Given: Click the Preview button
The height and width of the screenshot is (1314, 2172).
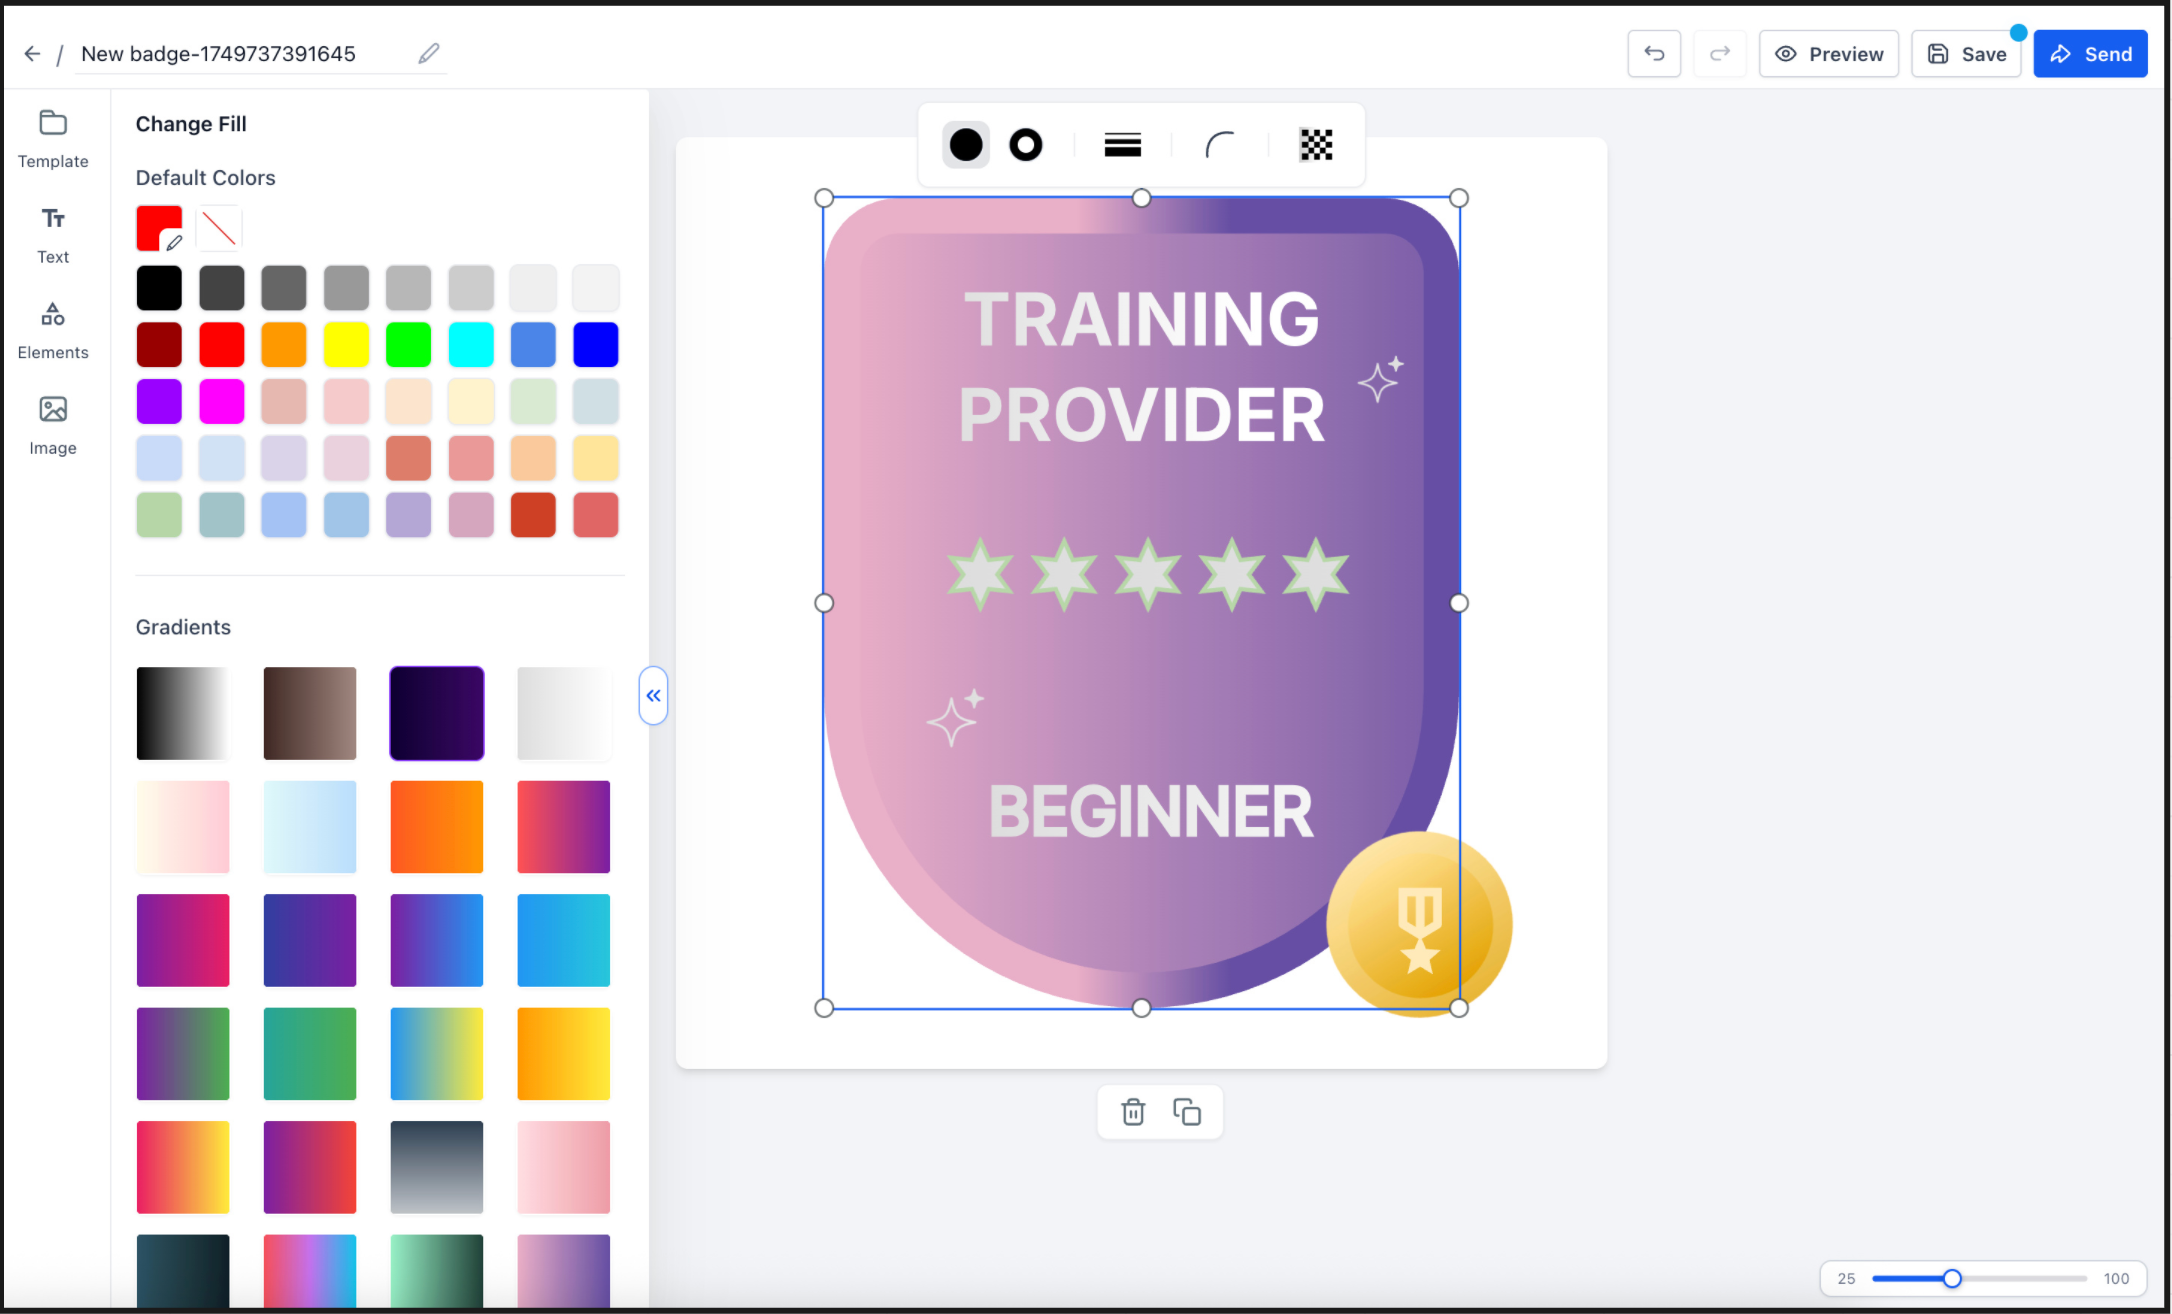Looking at the screenshot, I should (1828, 54).
